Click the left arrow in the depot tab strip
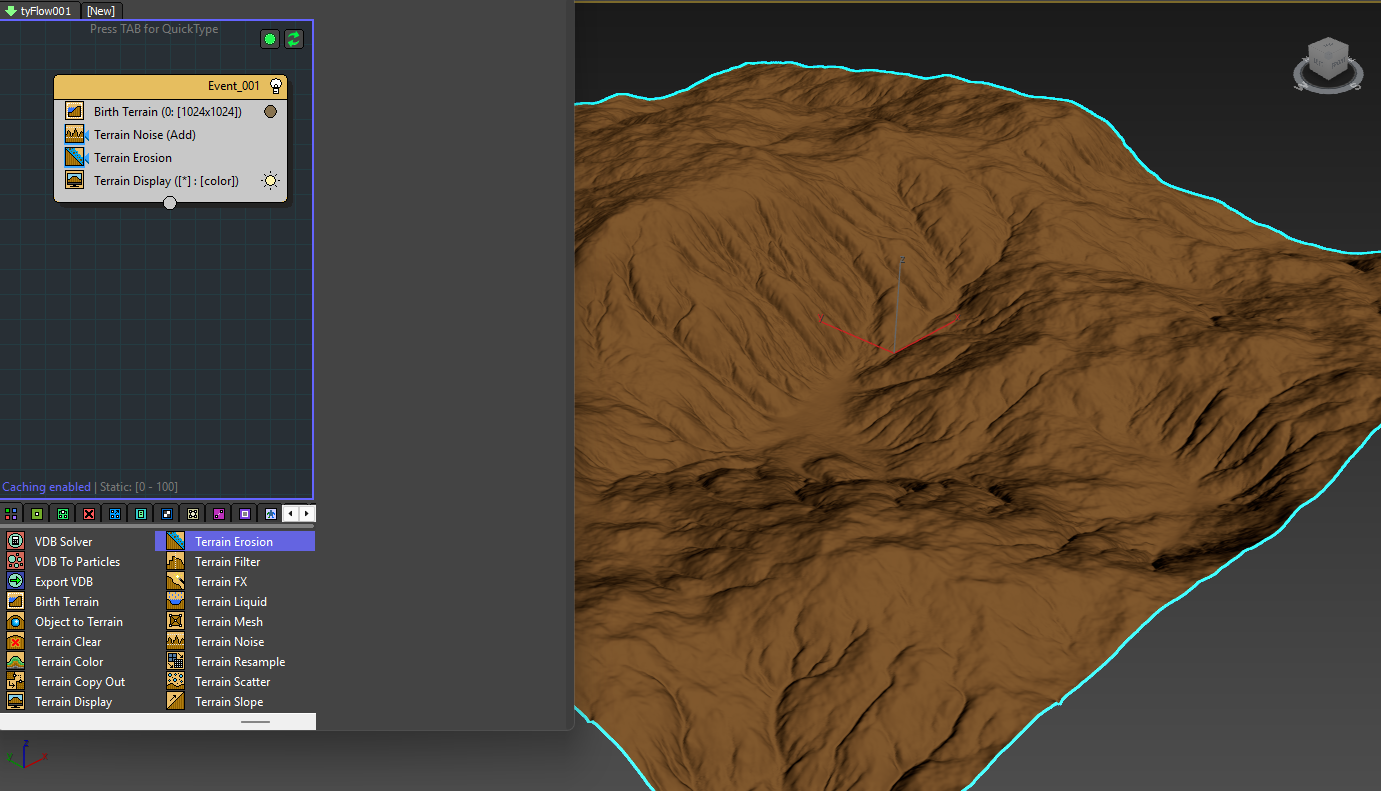1381x791 pixels. click(292, 513)
